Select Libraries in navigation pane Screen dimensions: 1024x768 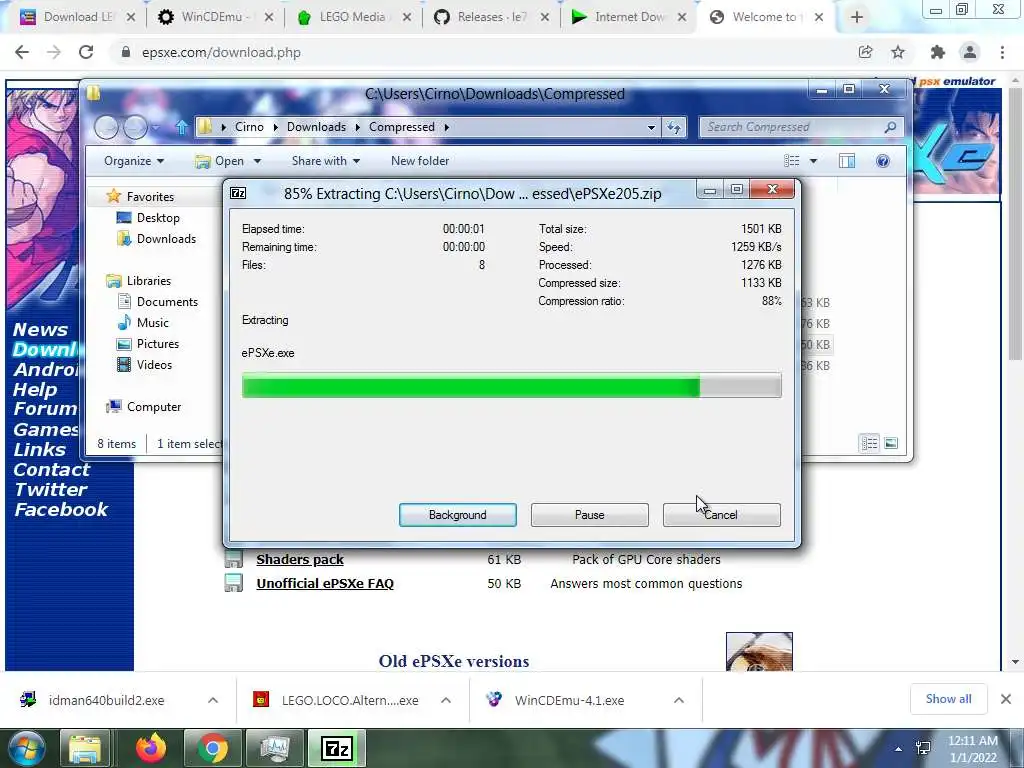coord(149,280)
